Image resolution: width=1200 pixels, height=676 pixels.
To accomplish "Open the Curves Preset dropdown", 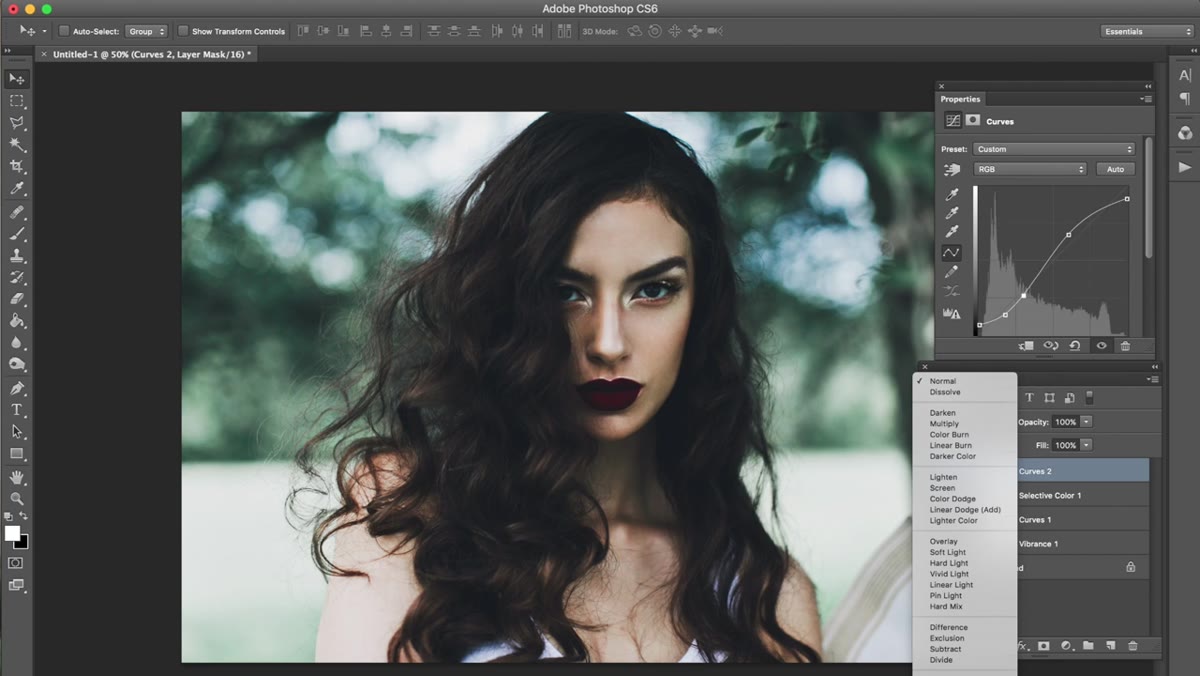I will coord(1055,149).
